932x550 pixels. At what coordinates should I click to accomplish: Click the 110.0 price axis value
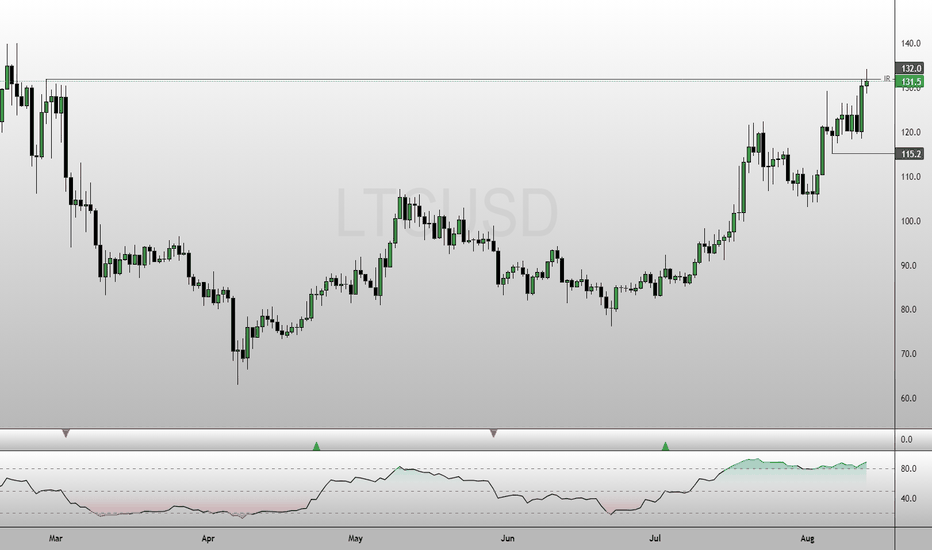(911, 177)
